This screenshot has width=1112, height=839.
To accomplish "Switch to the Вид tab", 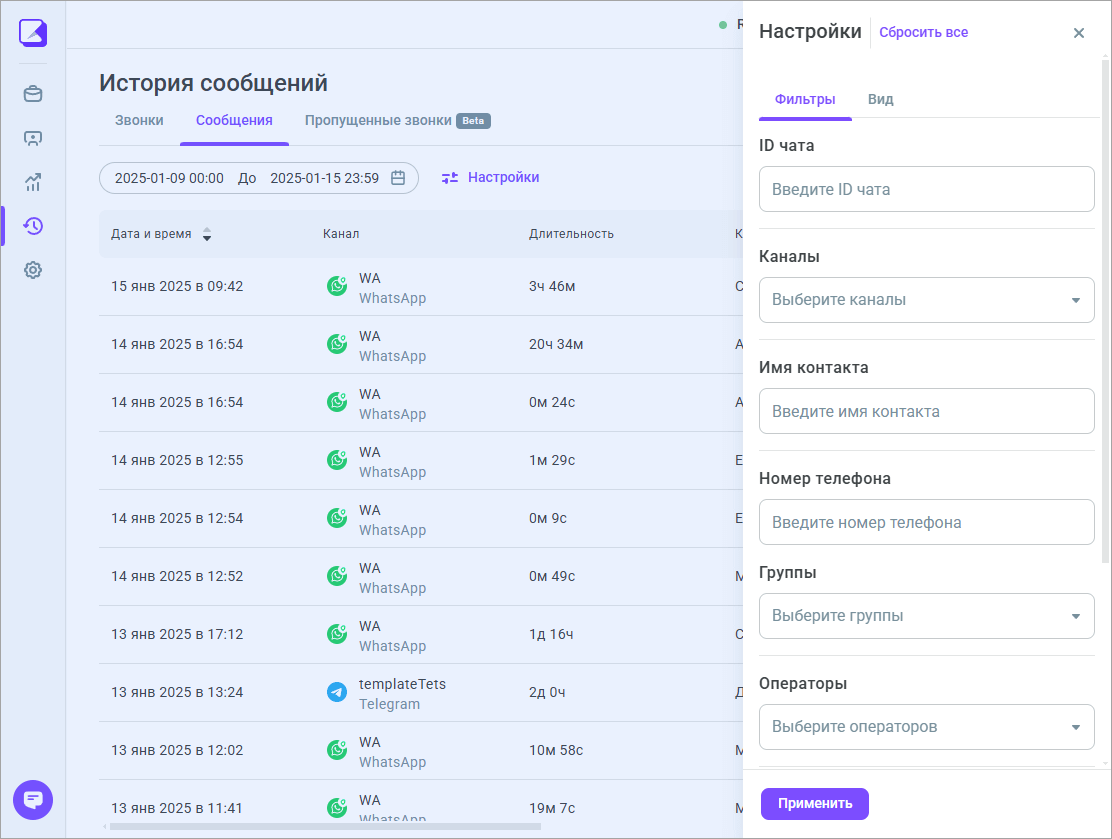I will [x=880, y=99].
